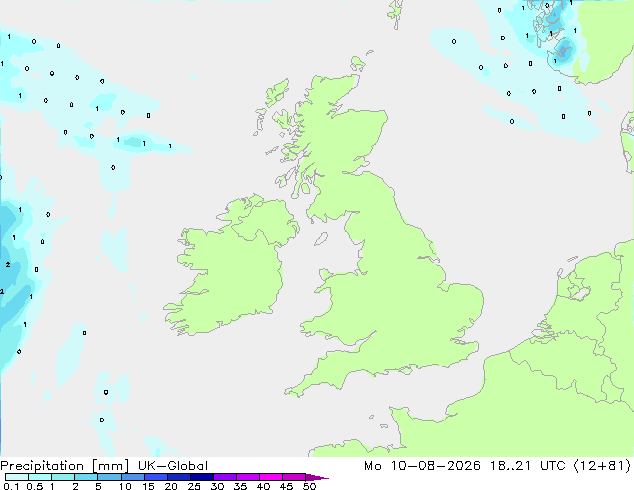Click the '(12+81)' forecast run label
The height and width of the screenshot is (490, 634).
602,466
